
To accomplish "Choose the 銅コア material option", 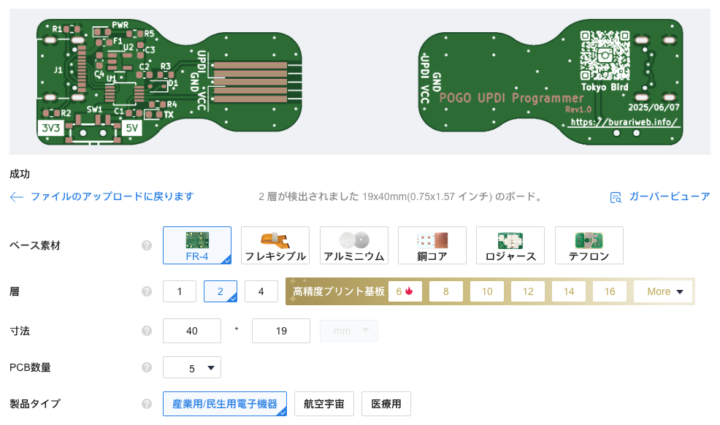I will 432,246.
